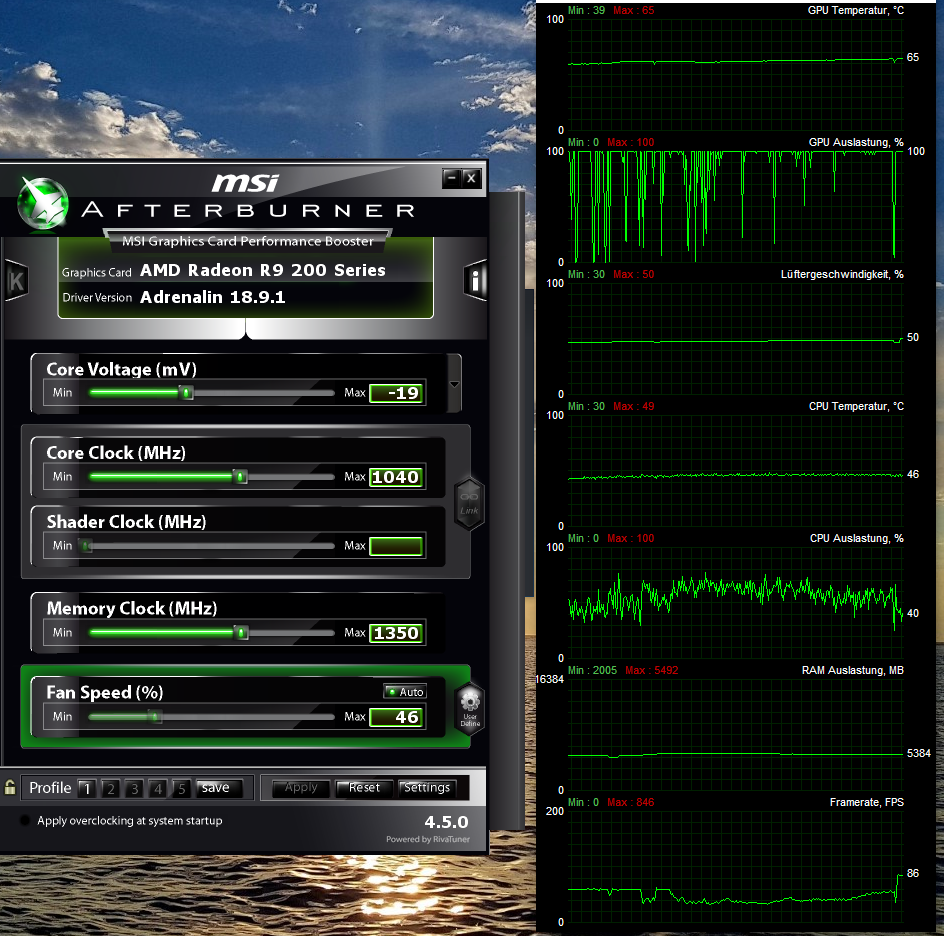The height and width of the screenshot is (936, 944).
Task: Select profile slot 5
Action: tap(182, 789)
